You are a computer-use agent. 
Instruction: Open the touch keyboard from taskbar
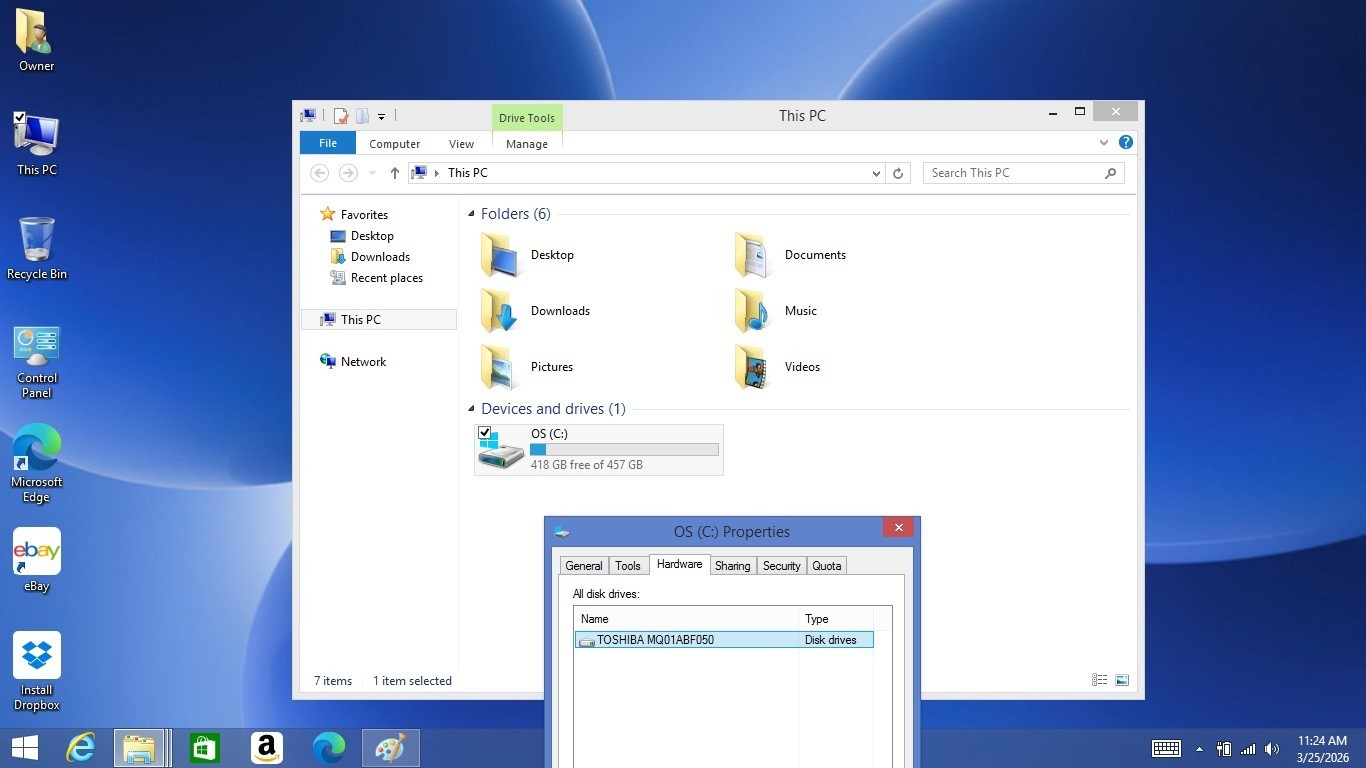pyautogui.click(x=1166, y=748)
